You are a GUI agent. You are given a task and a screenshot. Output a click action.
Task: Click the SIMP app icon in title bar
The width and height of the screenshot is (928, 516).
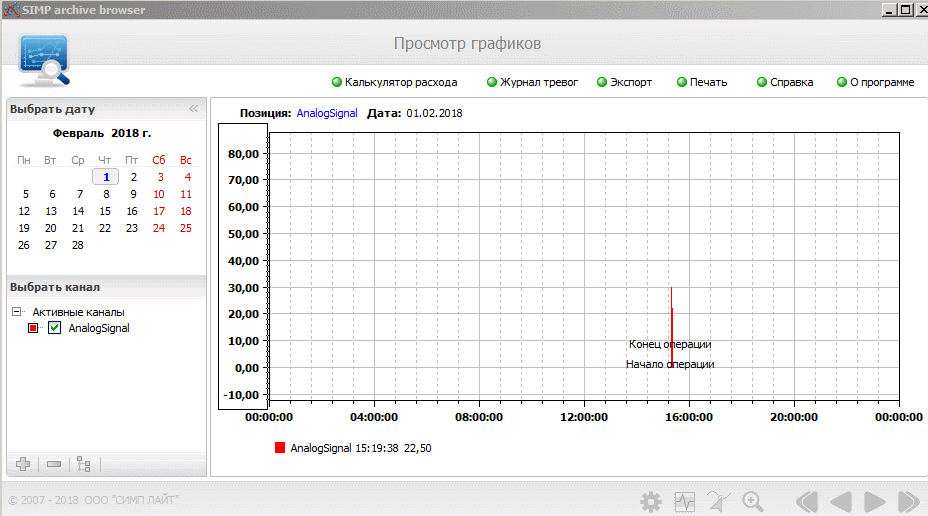[11, 9]
